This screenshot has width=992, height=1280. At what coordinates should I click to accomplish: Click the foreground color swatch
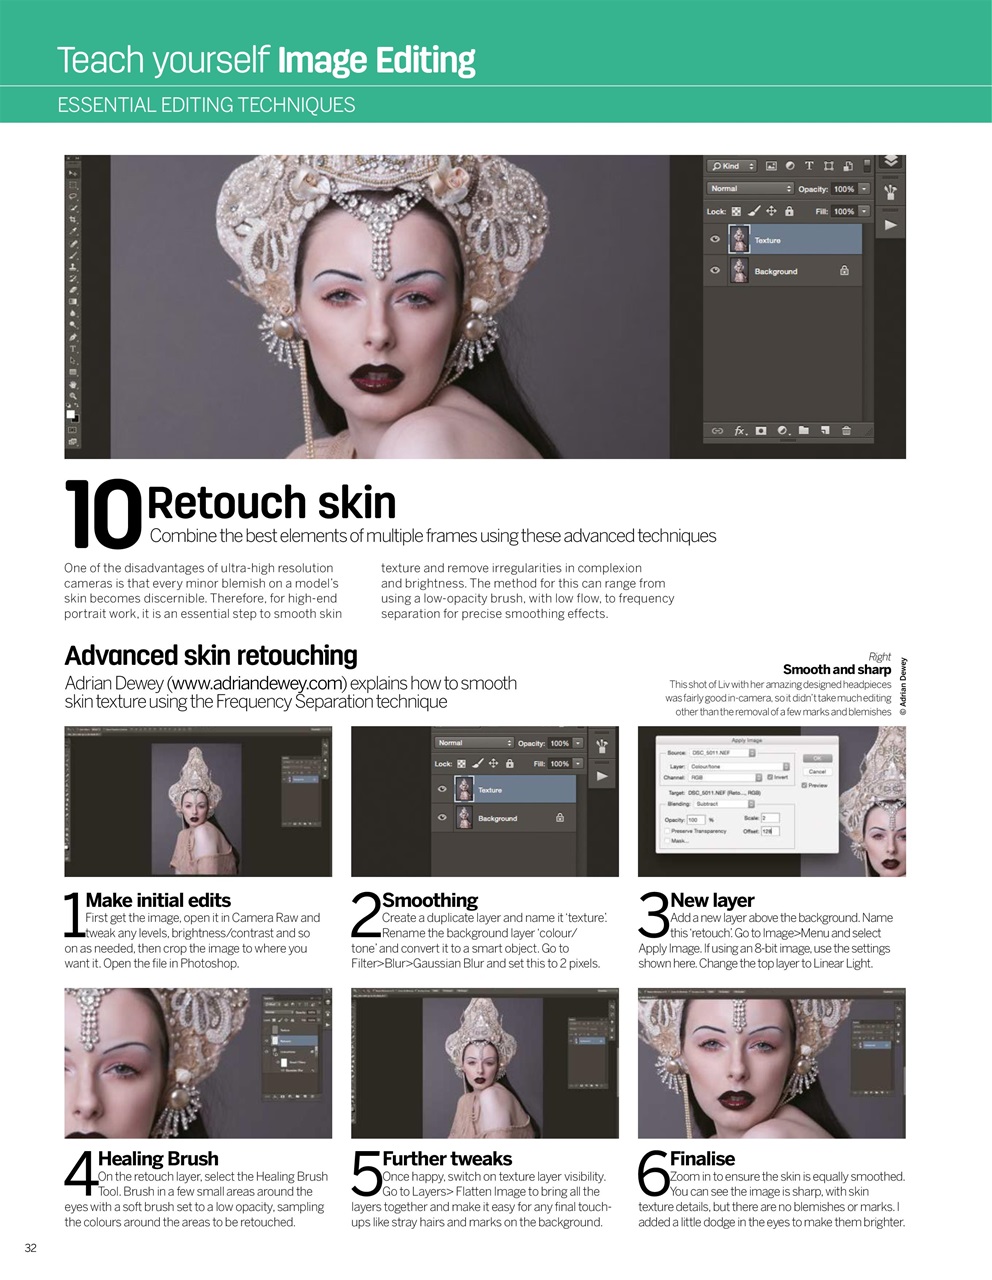click(x=71, y=416)
